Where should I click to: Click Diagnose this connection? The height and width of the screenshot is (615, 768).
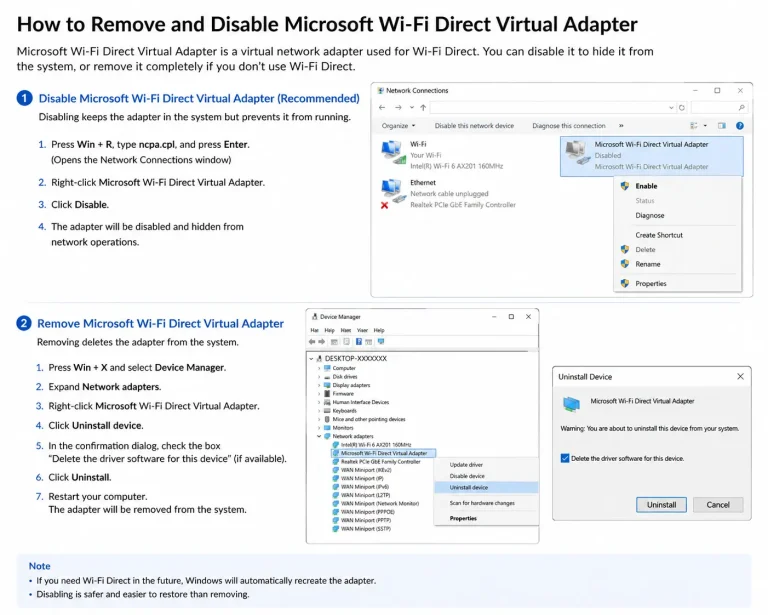569,126
